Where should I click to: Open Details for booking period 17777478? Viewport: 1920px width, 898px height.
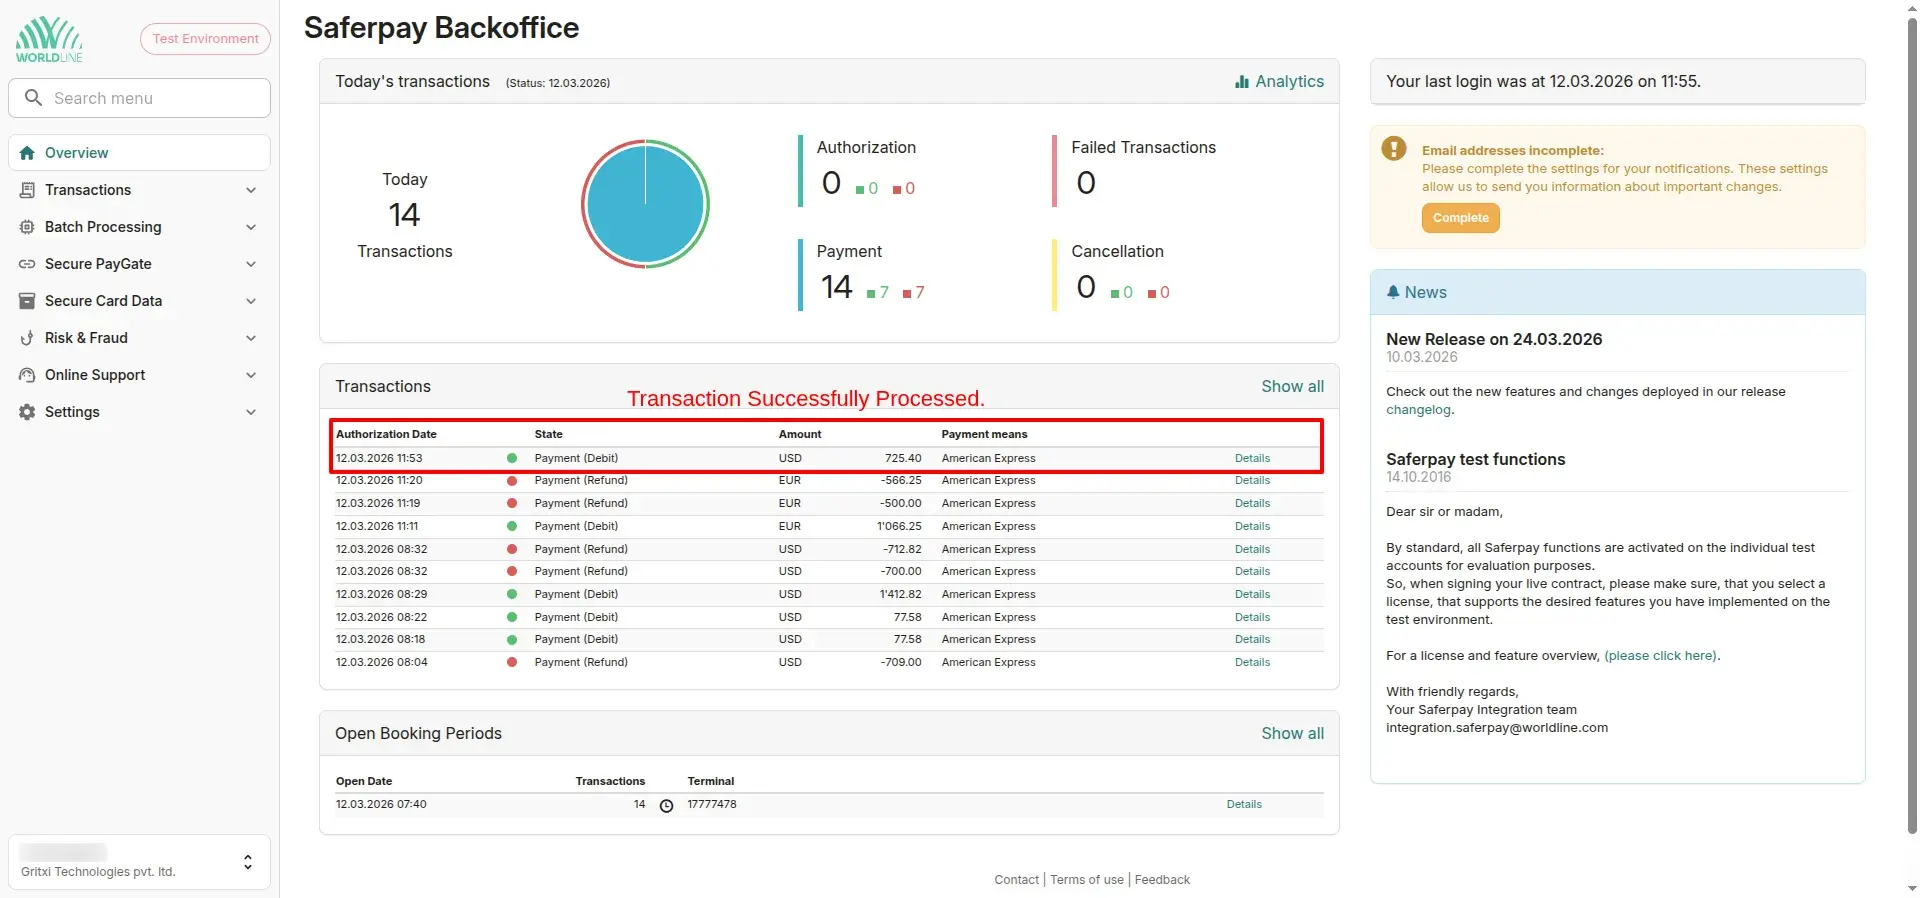tap(1244, 804)
